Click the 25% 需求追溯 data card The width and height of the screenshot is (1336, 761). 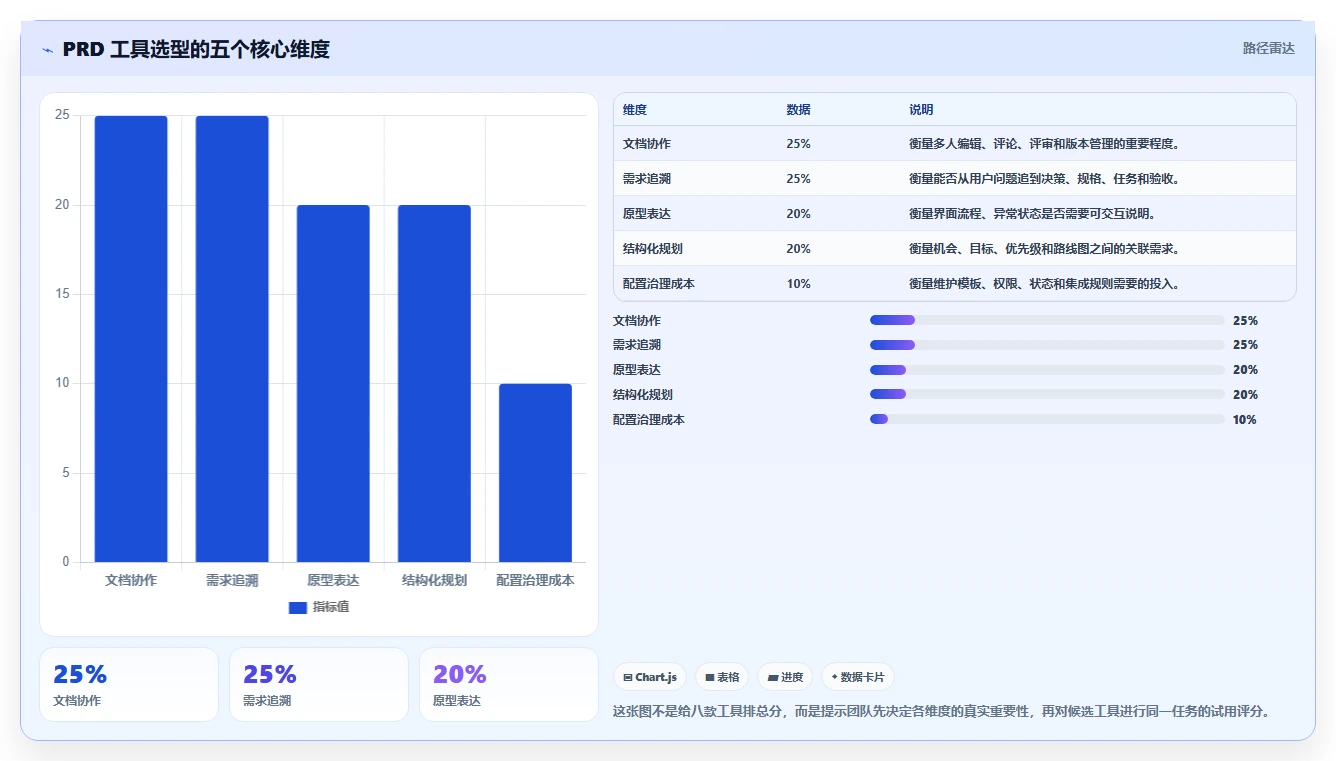pos(319,684)
